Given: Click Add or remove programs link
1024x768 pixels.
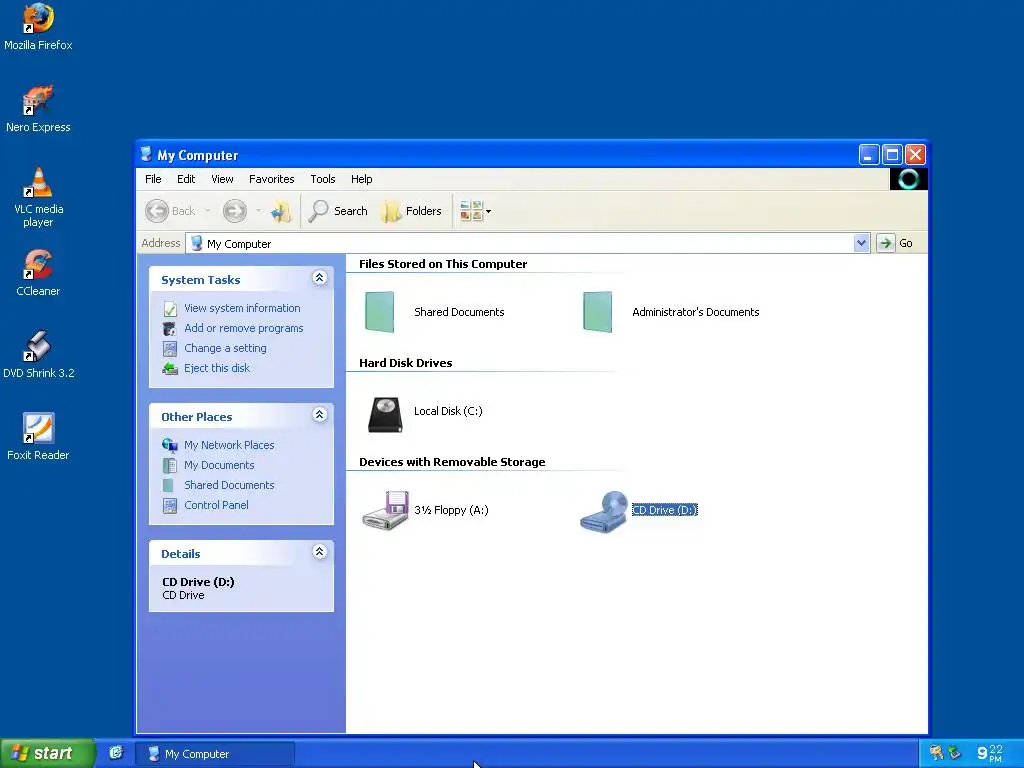Looking at the screenshot, I should [244, 328].
